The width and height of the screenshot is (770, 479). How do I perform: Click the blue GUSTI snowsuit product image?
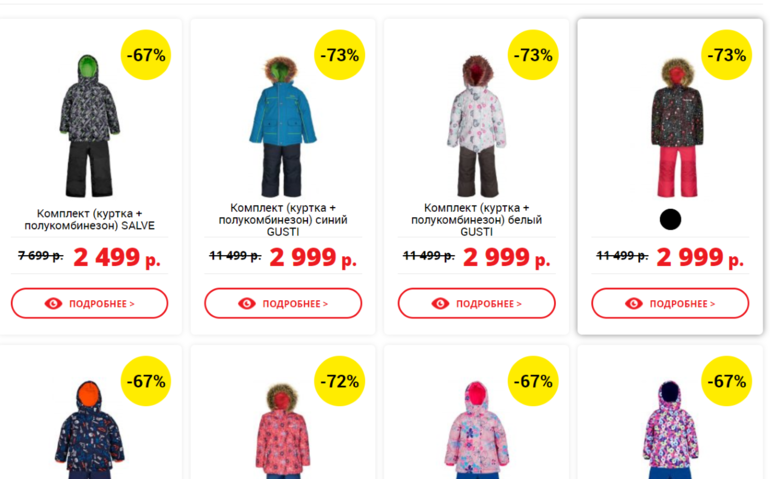[283, 125]
